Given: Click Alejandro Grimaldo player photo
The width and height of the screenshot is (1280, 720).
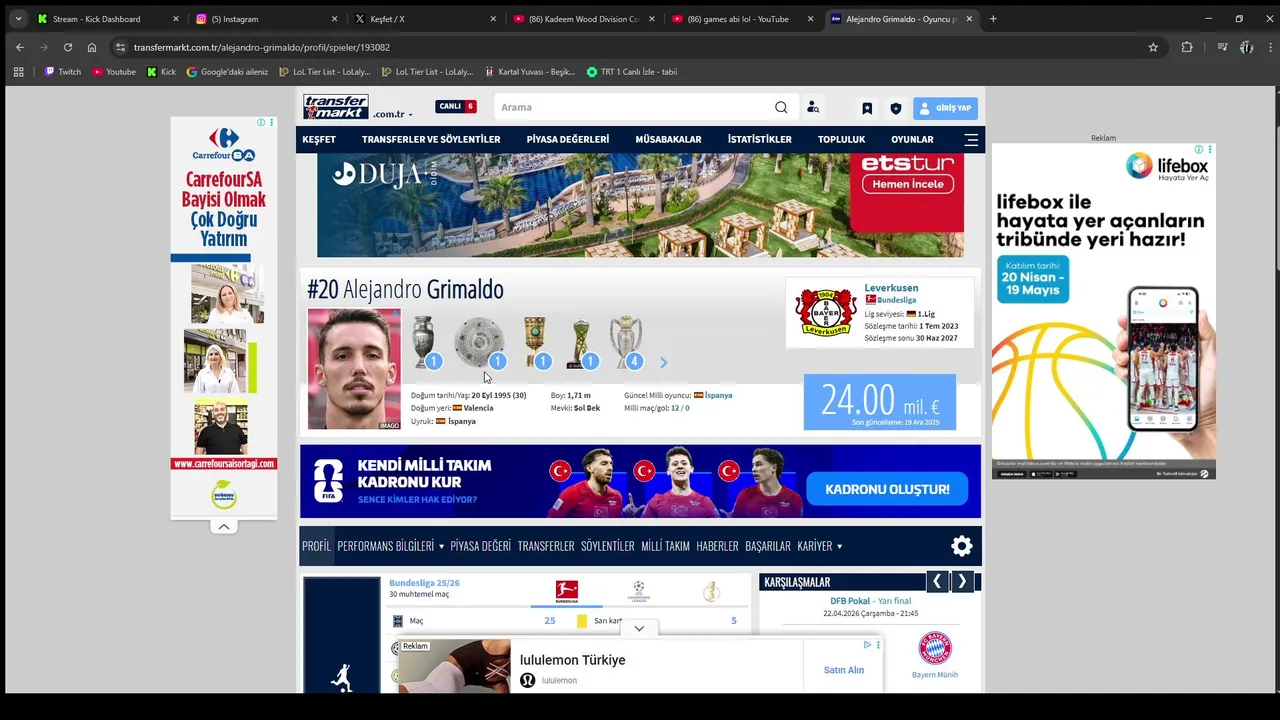Looking at the screenshot, I should coord(354,369).
